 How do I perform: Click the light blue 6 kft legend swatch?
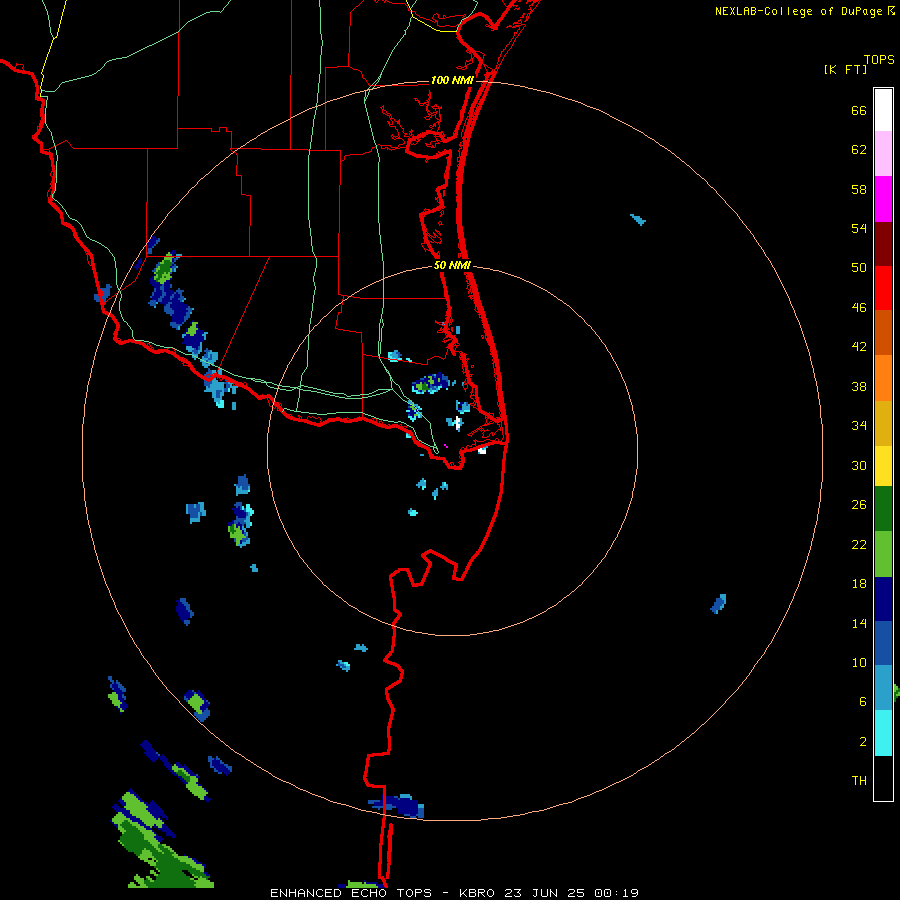(883, 688)
